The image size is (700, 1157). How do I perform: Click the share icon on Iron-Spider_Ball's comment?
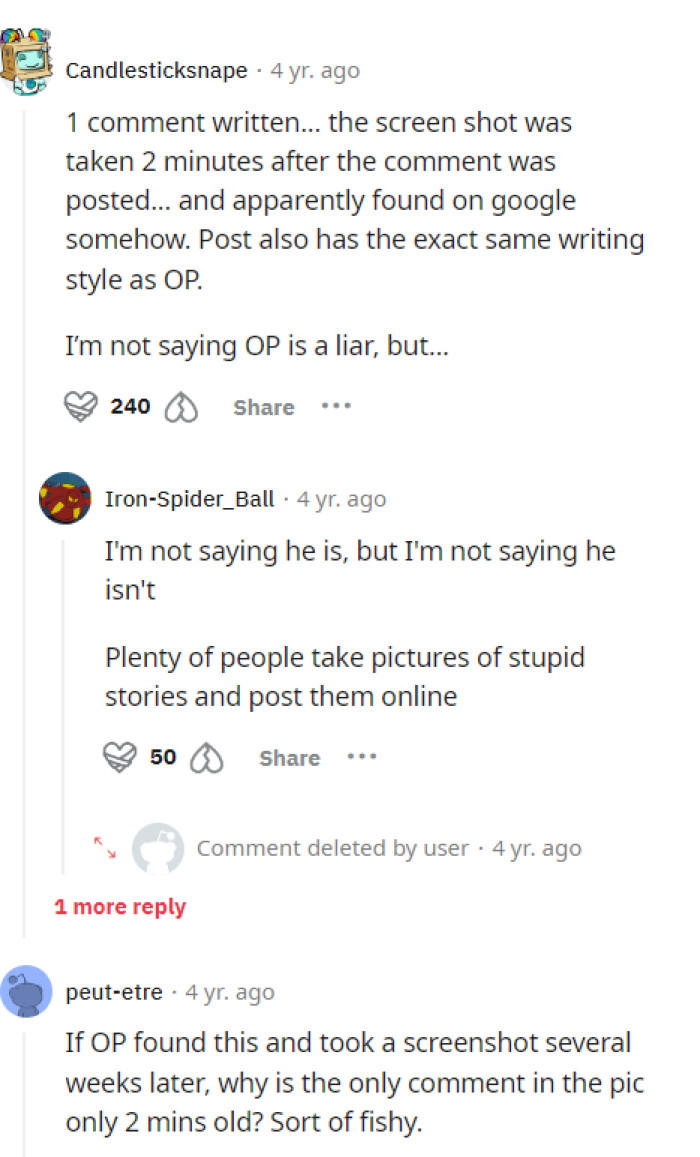[x=289, y=758]
